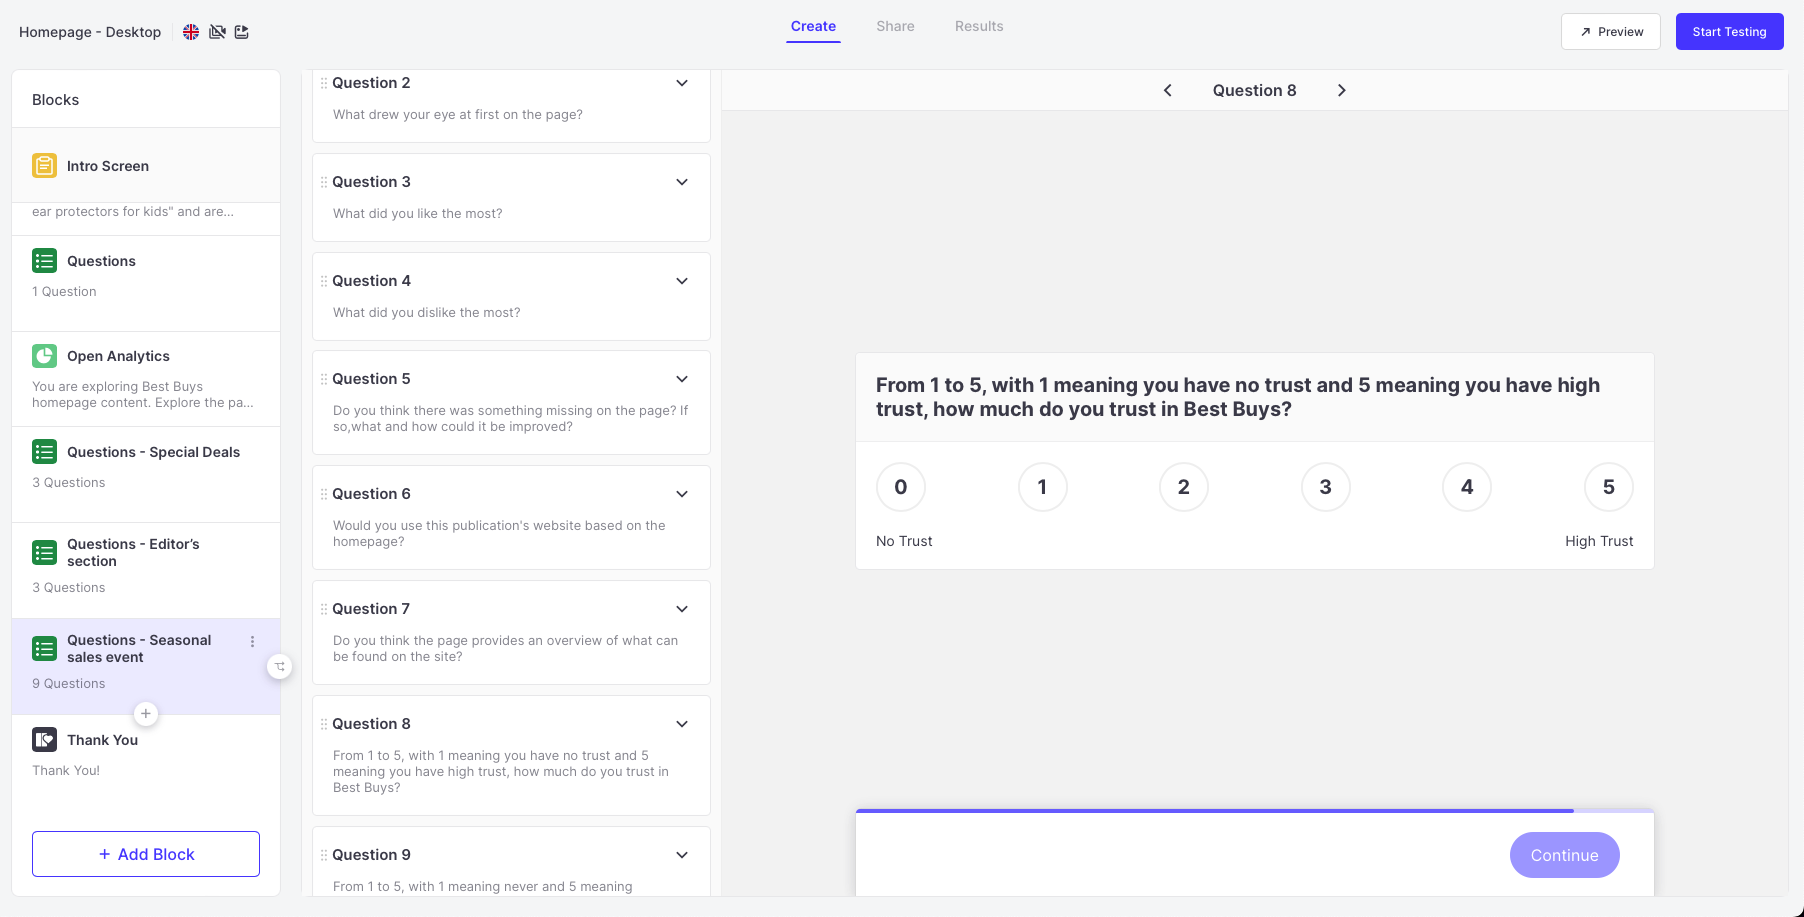Image resolution: width=1804 pixels, height=917 pixels.
Task: Click the 'What did you dislike the most?' text
Action: [427, 313]
